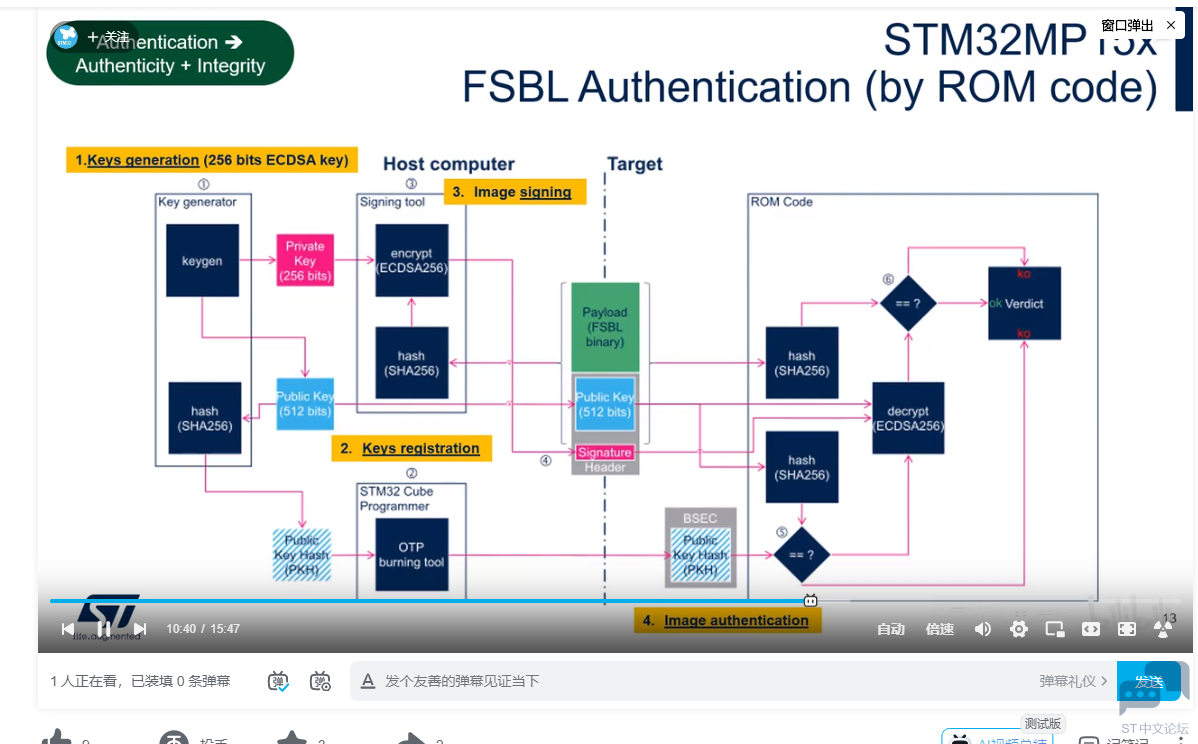Toggle danmaku display on or off
Image resolution: width=1198 pixels, height=744 pixels.
[279, 681]
